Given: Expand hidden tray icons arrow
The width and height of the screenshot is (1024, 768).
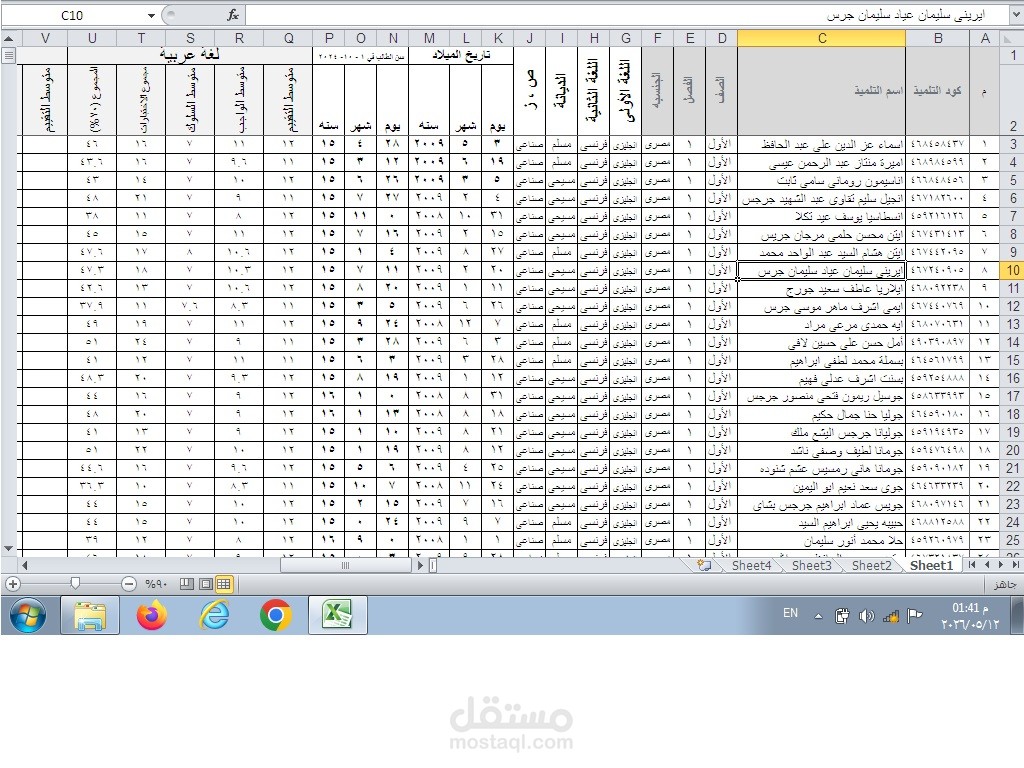Looking at the screenshot, I should pos(818,615).
